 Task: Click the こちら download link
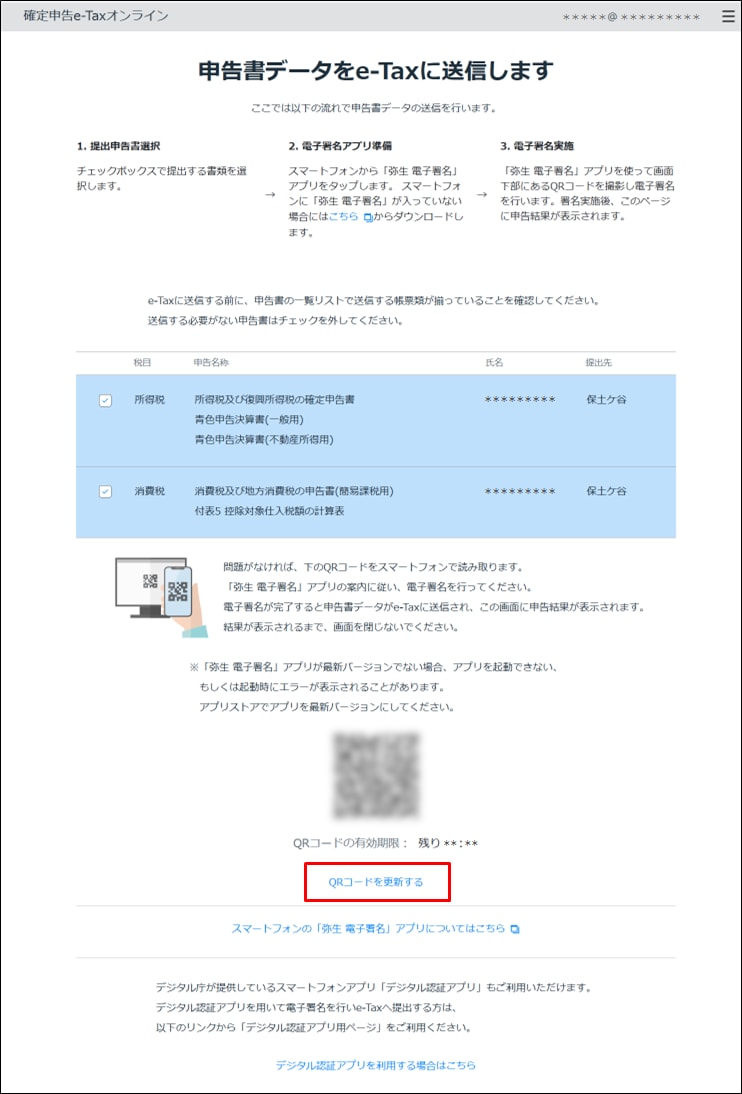coord(343,216)
